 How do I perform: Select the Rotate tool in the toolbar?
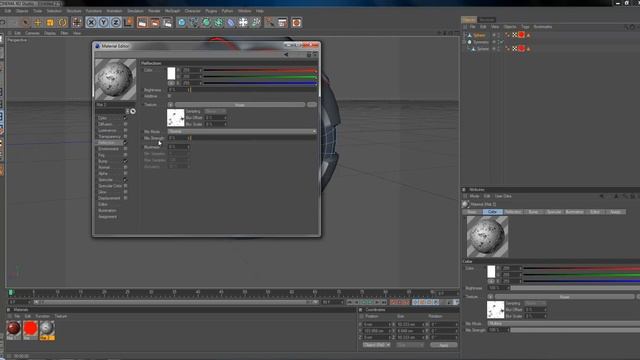coord(62,22)
